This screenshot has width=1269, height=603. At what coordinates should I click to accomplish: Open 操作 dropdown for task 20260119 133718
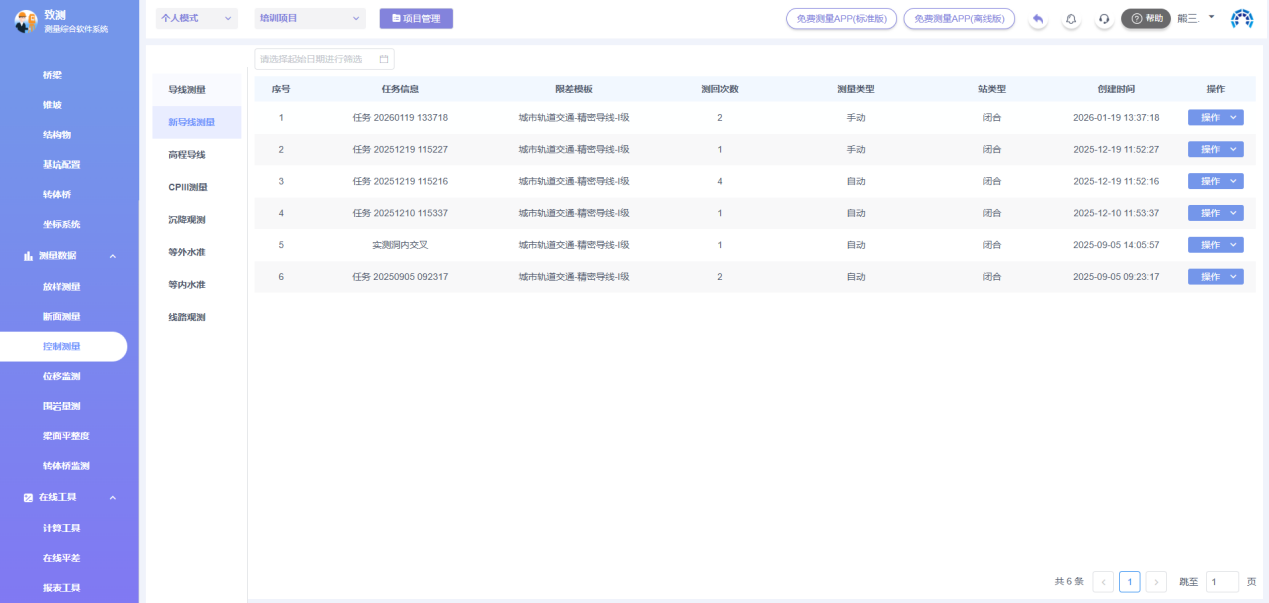[1215, 118]
